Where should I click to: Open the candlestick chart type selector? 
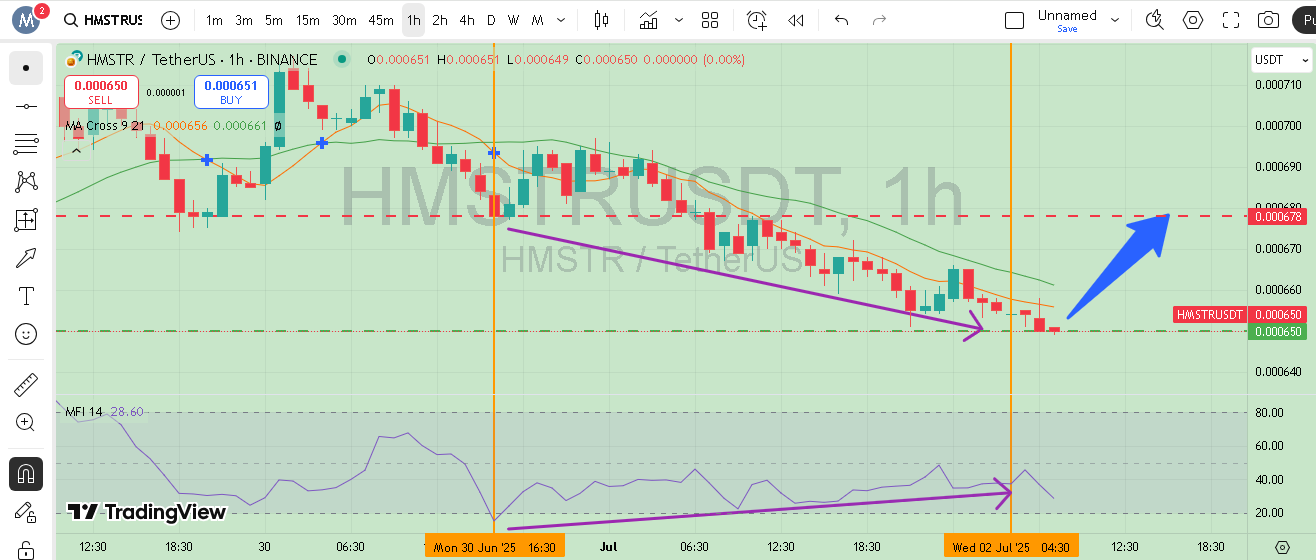pyautogui.click(x=601, y=20)
